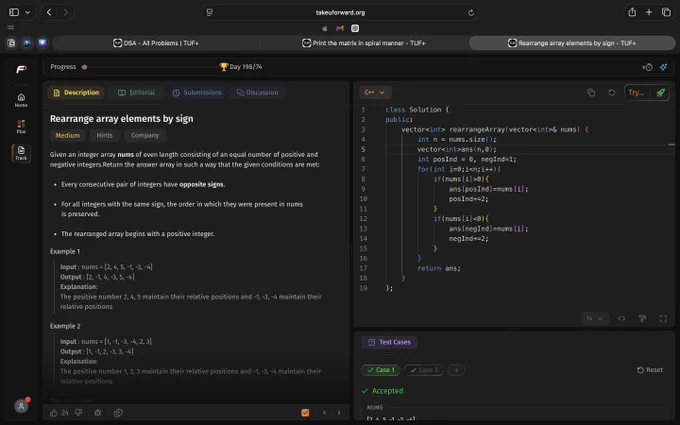Click the takeuforward.org address bar
680x425 pixels.
[340, 13]
